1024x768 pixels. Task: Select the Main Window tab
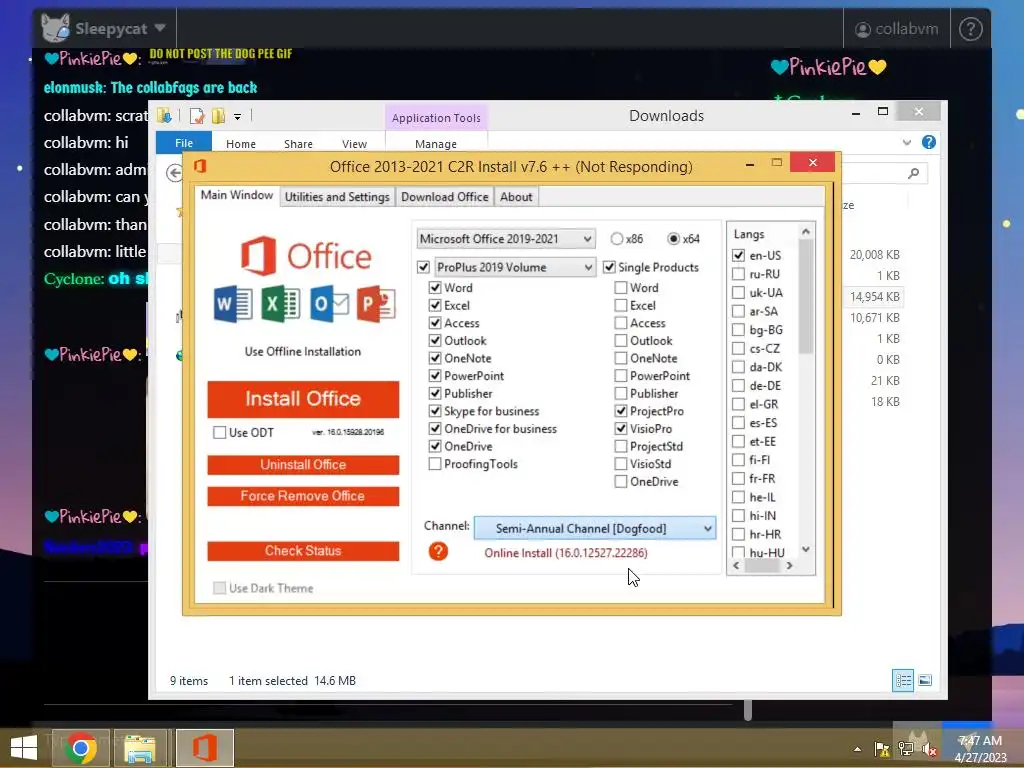click(236, 195)
